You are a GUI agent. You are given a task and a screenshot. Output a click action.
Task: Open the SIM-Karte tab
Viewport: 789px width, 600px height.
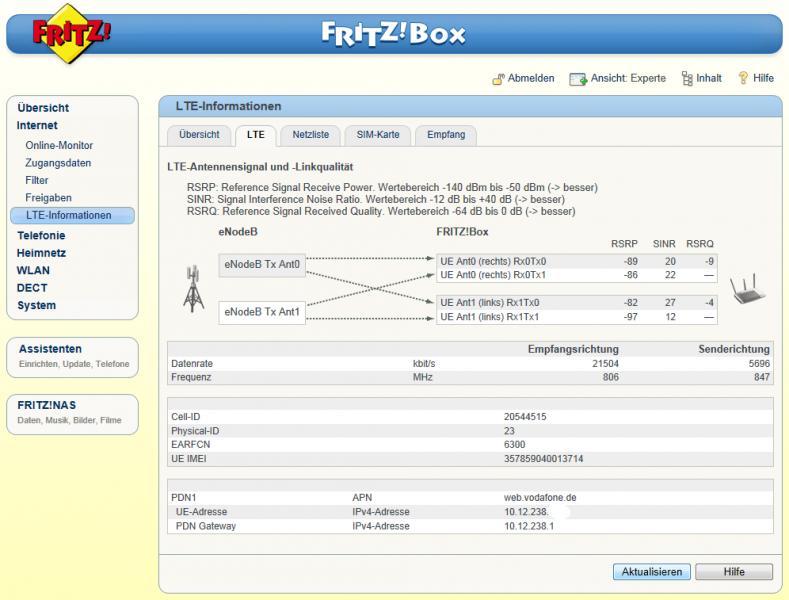378,135
